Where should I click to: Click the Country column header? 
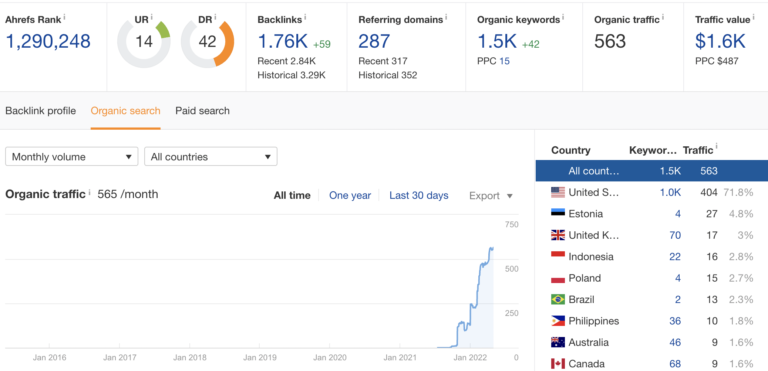coord(571,150)
